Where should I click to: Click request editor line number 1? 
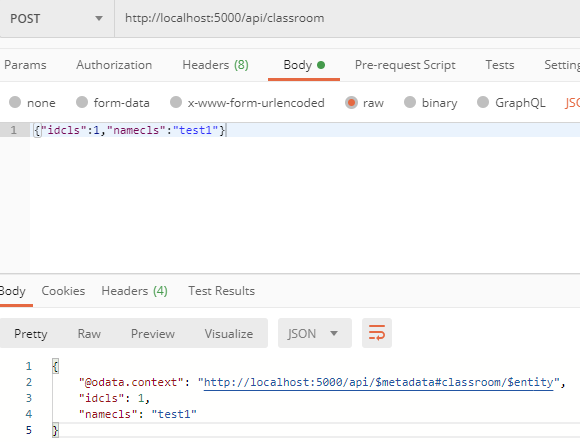(14, 130)
